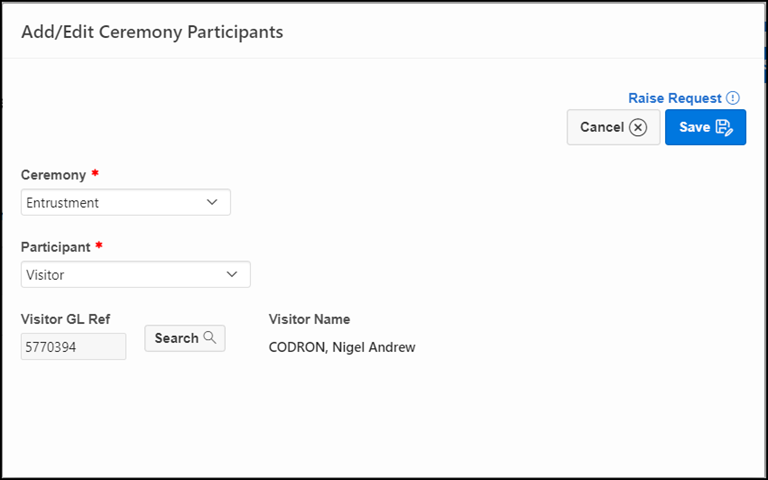Viewport: 768px width, 480px height.
Task: Click the Visitor Name label
Action: (x=309, y=319)
